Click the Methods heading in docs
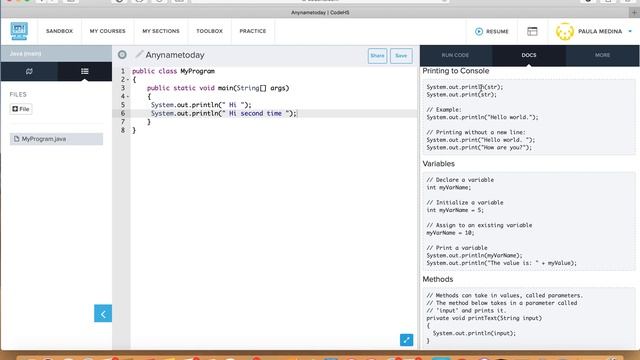The height and width of the screenshot is (360, 640). click(438, 279)
